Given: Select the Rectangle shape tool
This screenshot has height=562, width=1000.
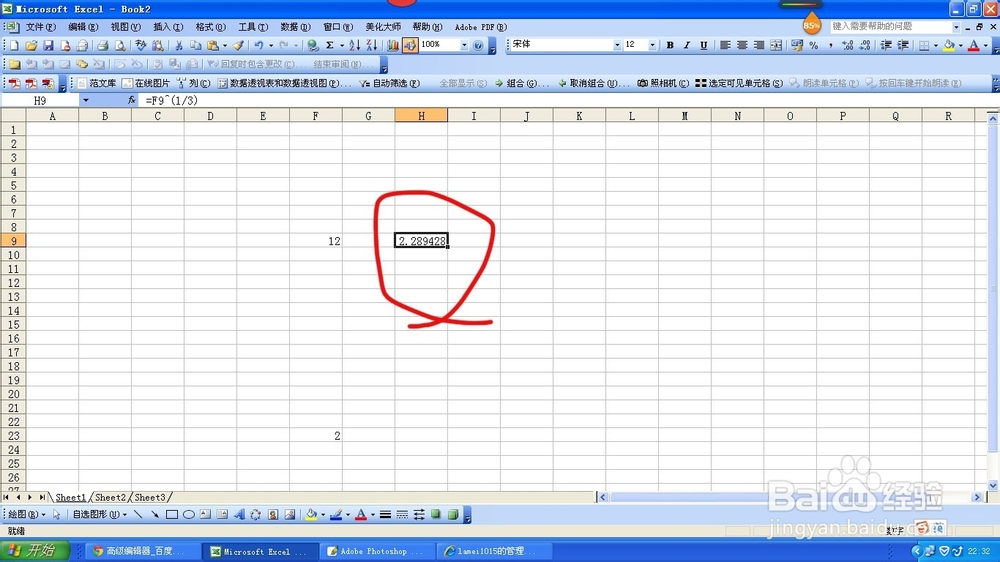Looking at the screenshot, I should pos(172,515).
